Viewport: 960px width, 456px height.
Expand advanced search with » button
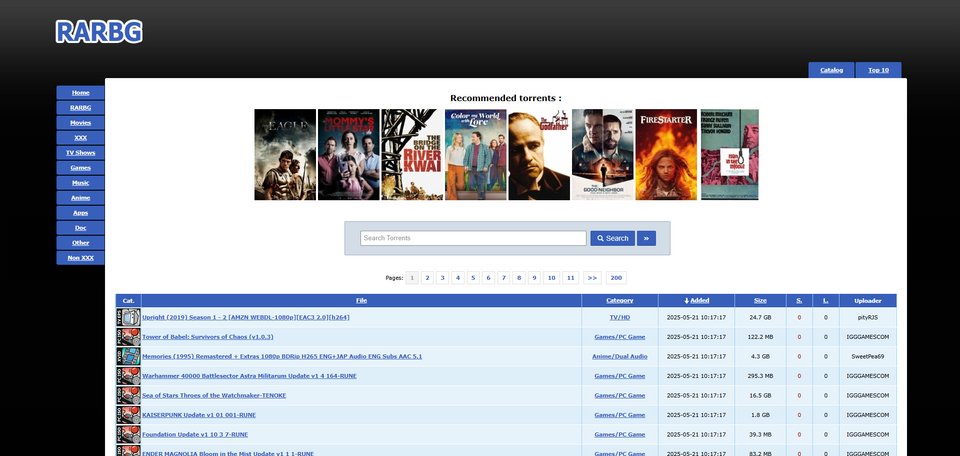(x=646, y=238)
